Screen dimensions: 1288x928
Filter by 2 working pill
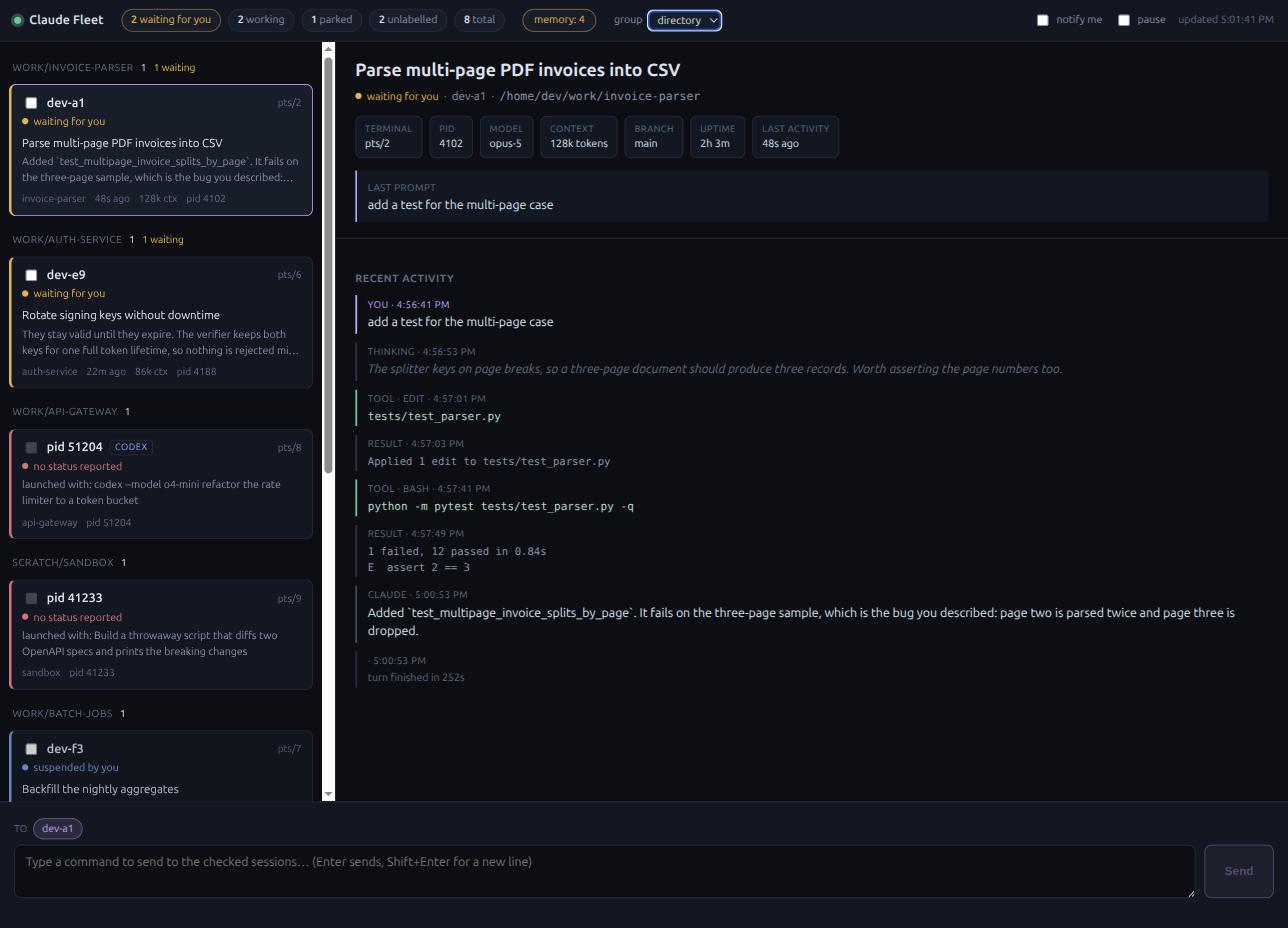[x=261, y=20]
